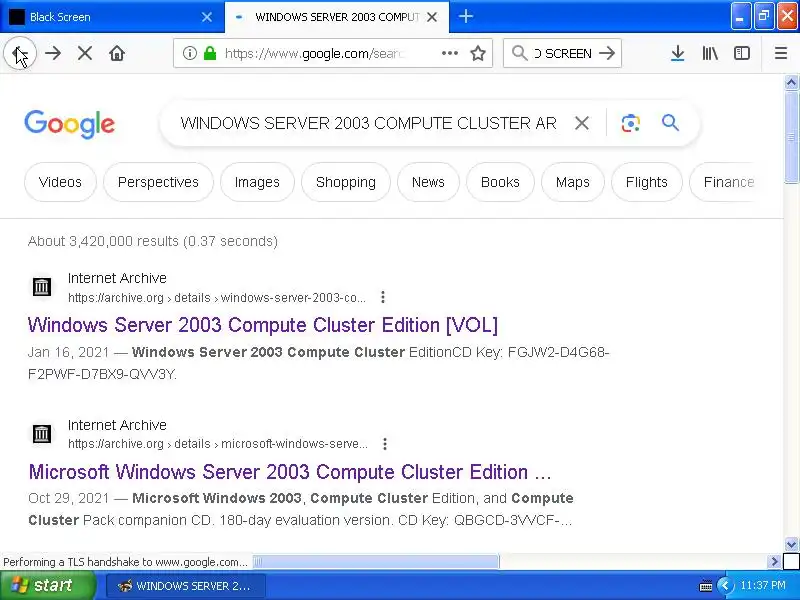Click the archive.org windows-server-2003-co... URL
Screen dimensions: 800x600
(217, 297)
